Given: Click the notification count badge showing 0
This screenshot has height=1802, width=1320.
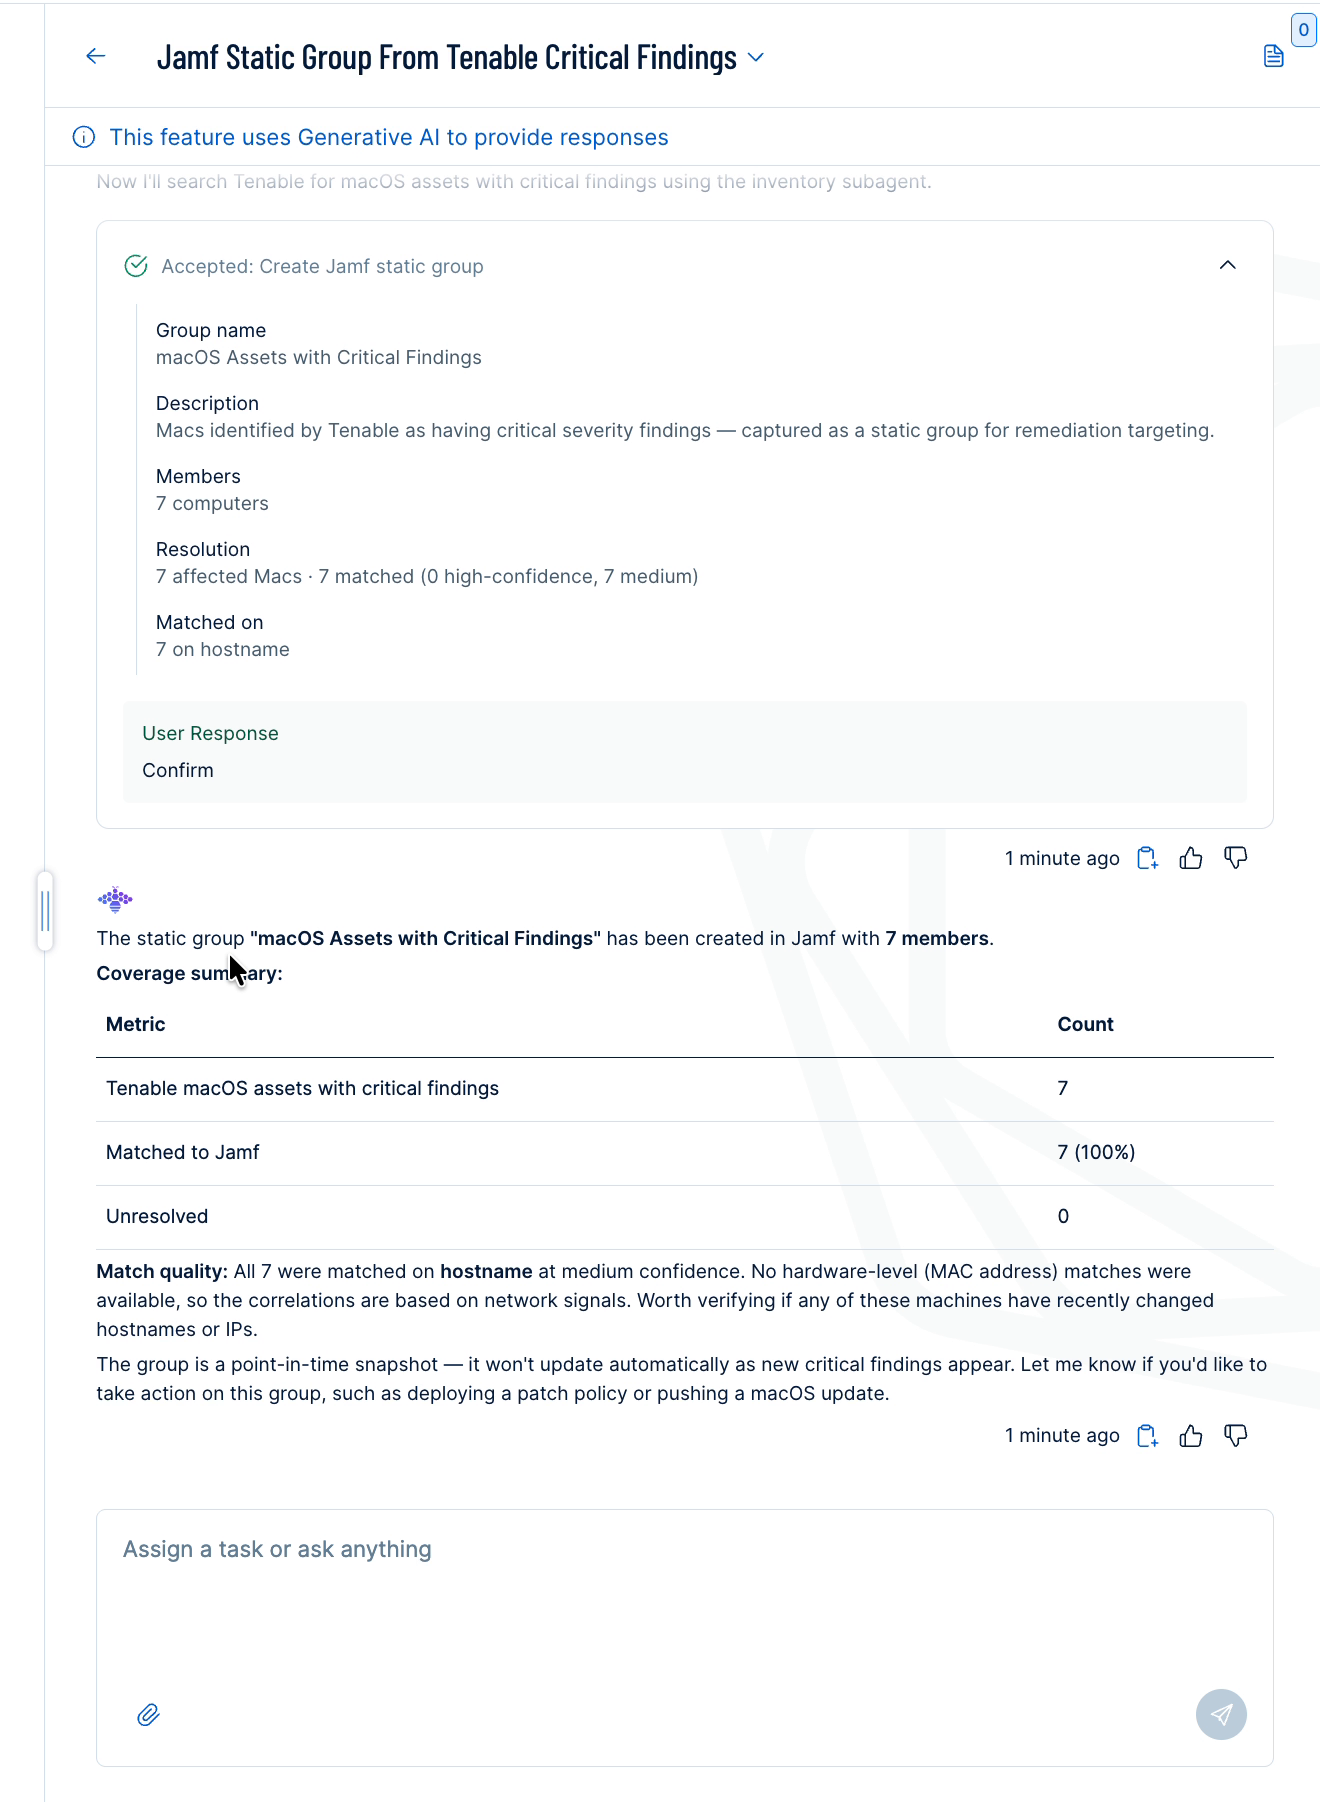Looking at the screenshot, I should [x=1304, y=30].
